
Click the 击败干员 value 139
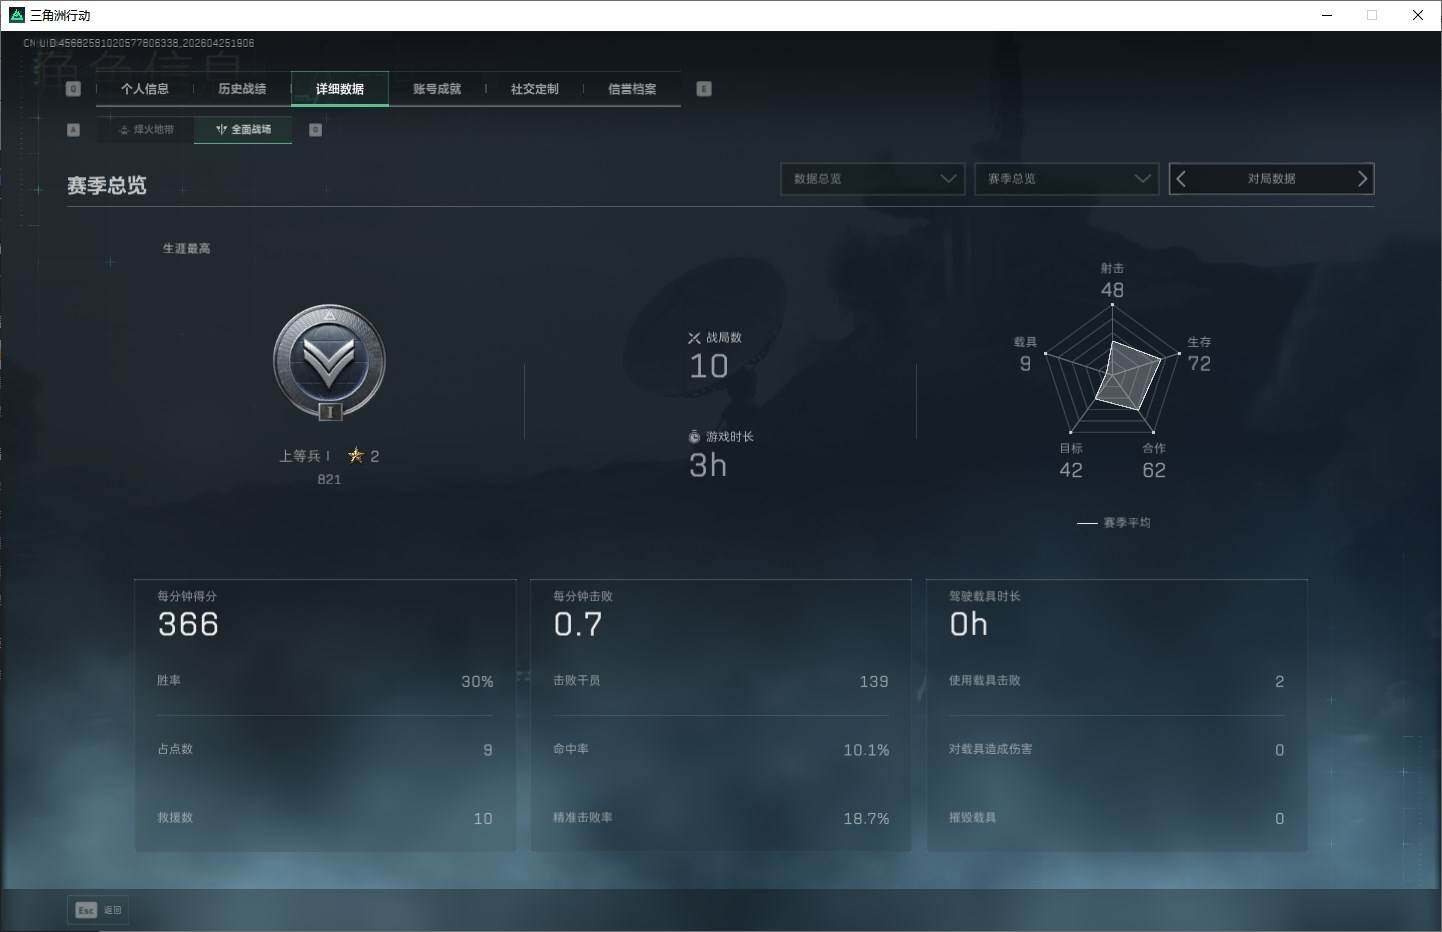click(874, 682)
